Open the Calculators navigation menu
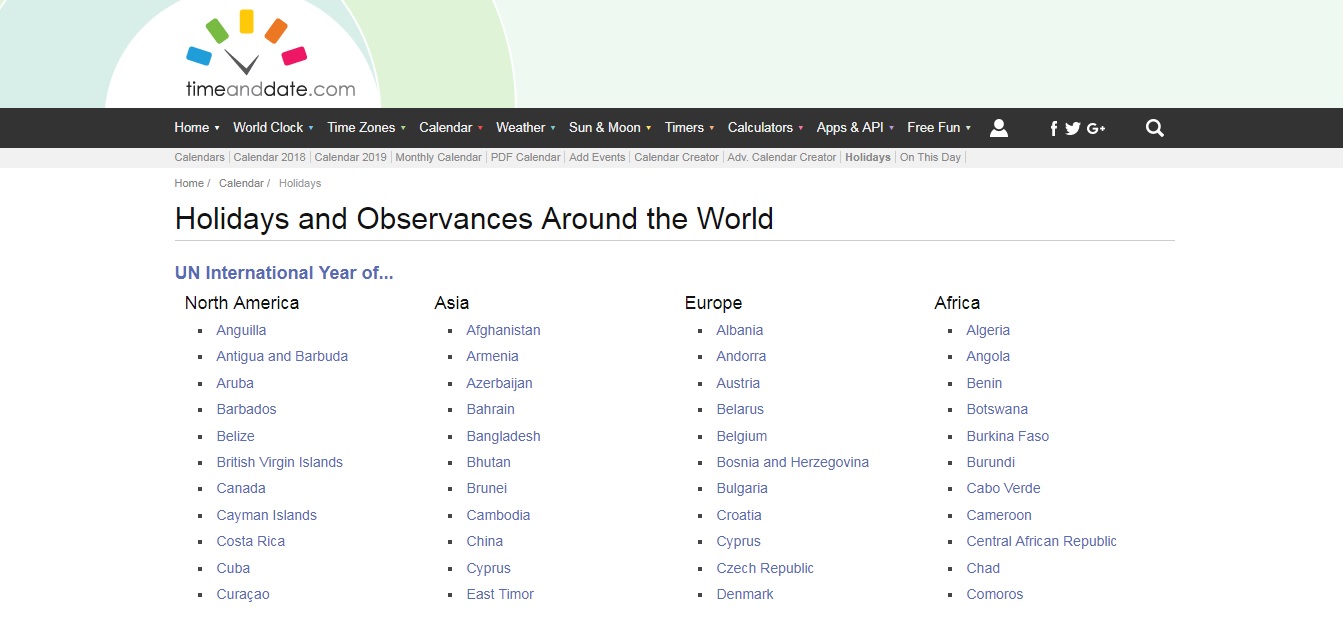This screenshot has width=1344, height=620. pyautogui.click(x=765, y=128)
